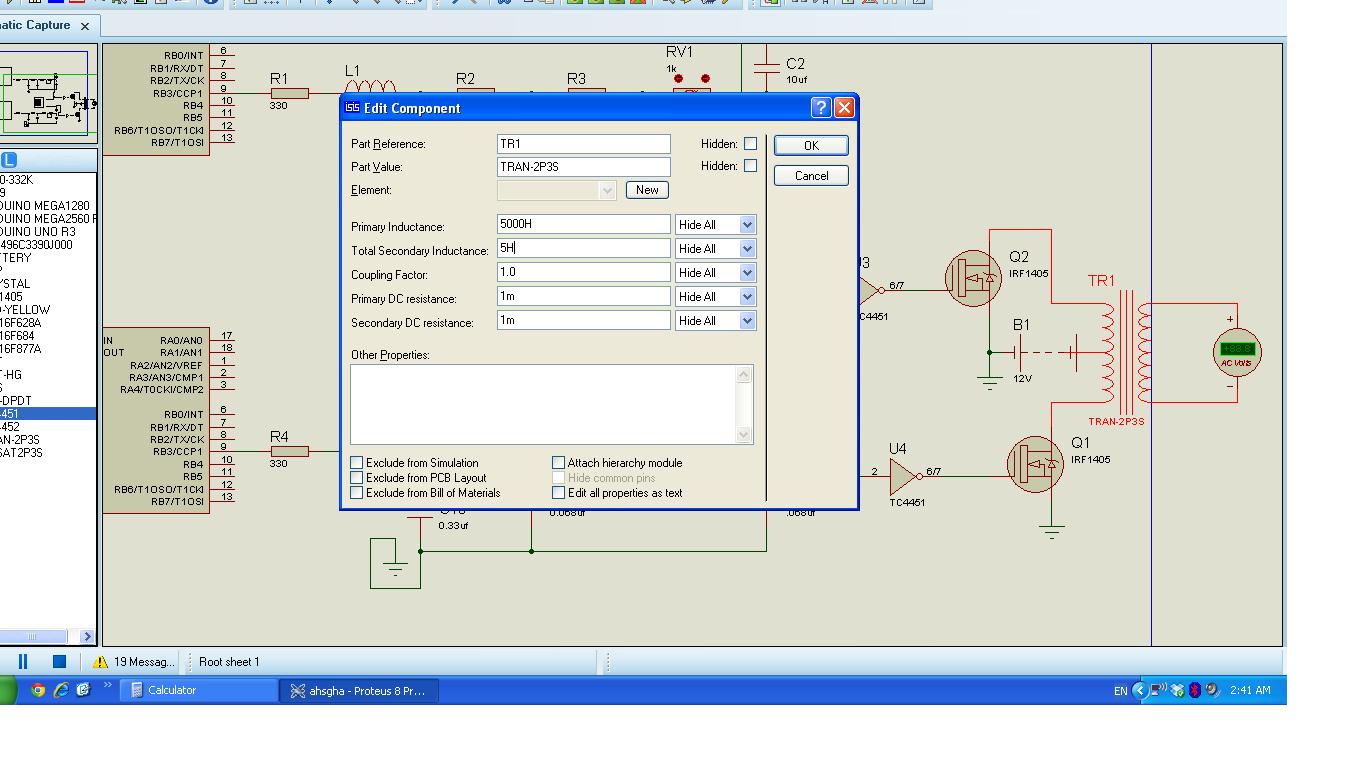Open Google Chrome from quick launch
Image resolution: width=1366 pixels, height=768 pixels.
[x=38, y=690]
